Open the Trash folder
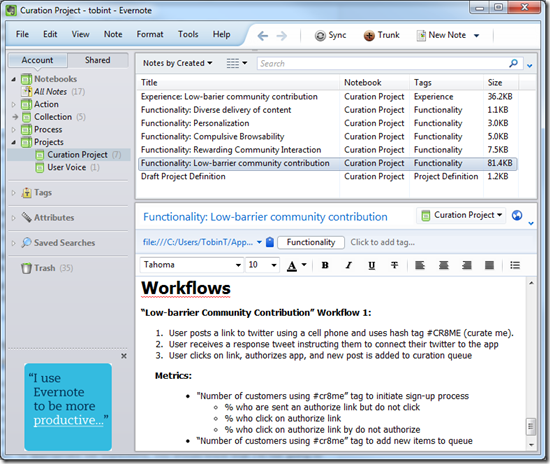 [47, 268]
